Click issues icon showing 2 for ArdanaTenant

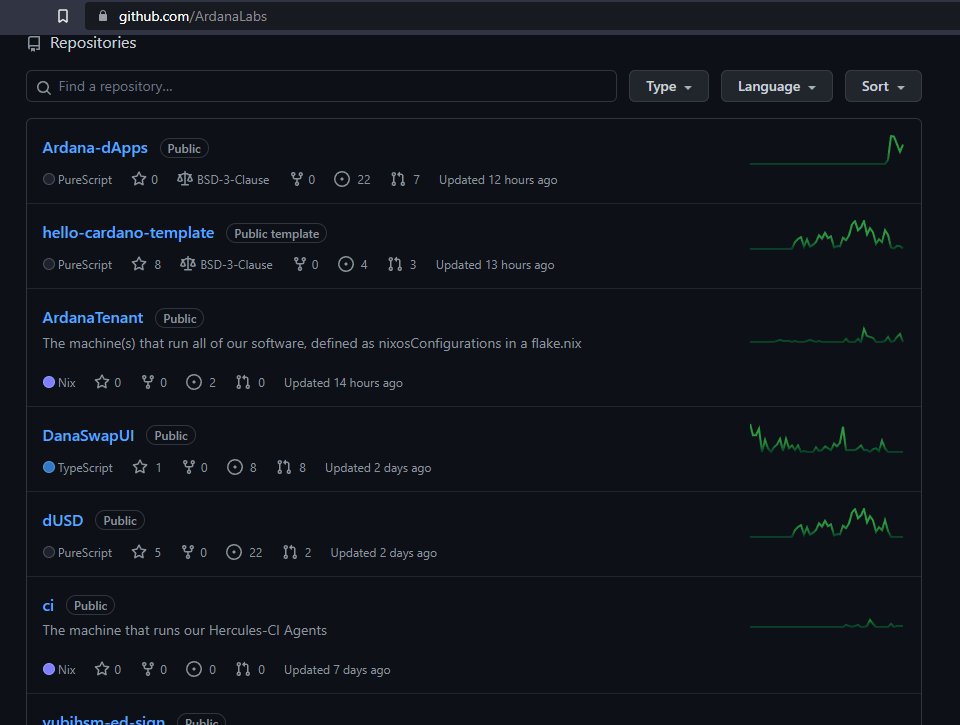pyautogui.click(x=193, y=382)
